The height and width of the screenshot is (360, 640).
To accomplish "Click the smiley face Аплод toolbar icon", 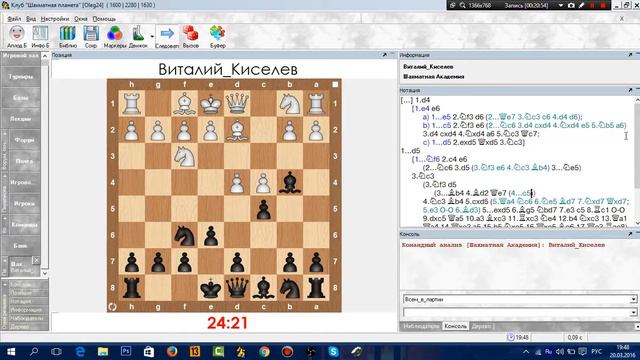I will click(x=17, y=36).
